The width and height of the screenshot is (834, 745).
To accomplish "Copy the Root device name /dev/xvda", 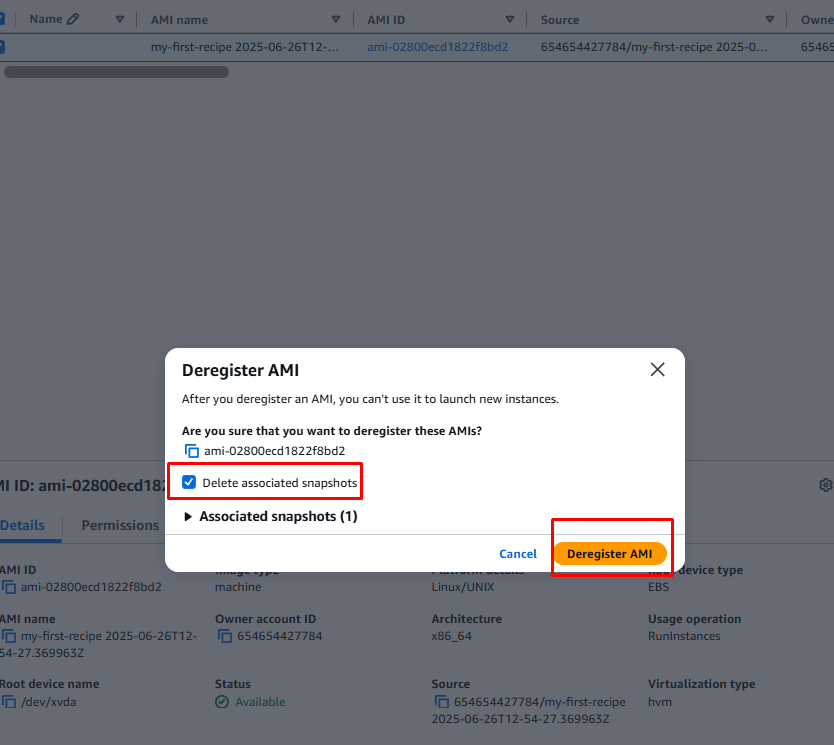I will pos(9,702).
